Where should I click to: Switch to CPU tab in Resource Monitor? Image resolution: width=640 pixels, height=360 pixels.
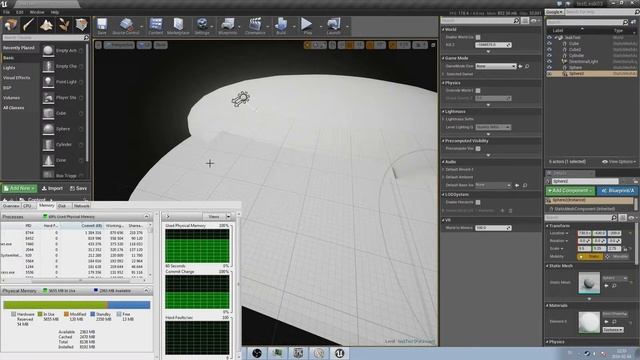pyautogui.click(x=27, y=206)
